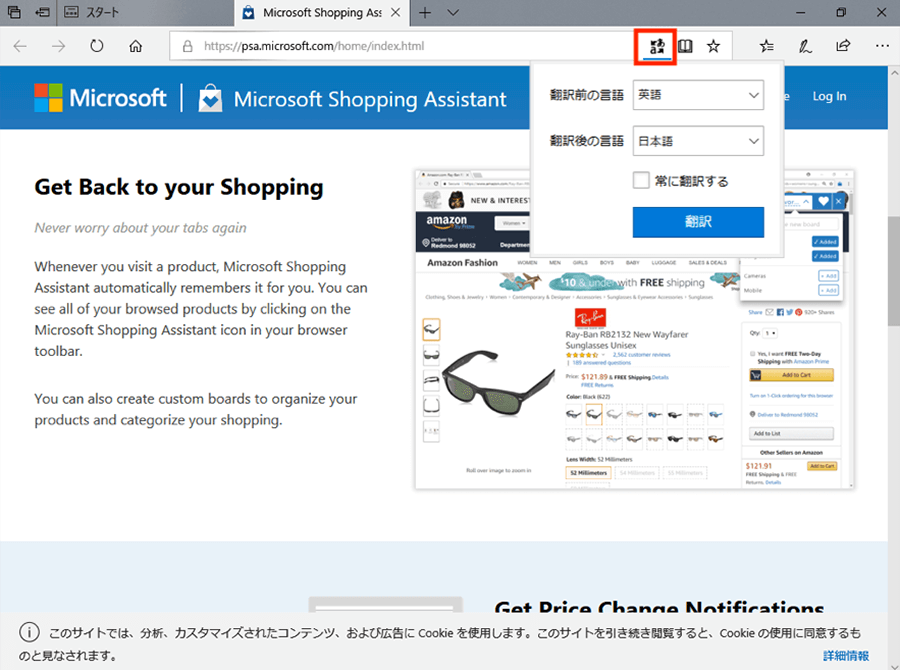Open the 翻訳後の言語 dropdown showing 日本語
The height and width of the screenshot is (670, 900).
point(698,141)
